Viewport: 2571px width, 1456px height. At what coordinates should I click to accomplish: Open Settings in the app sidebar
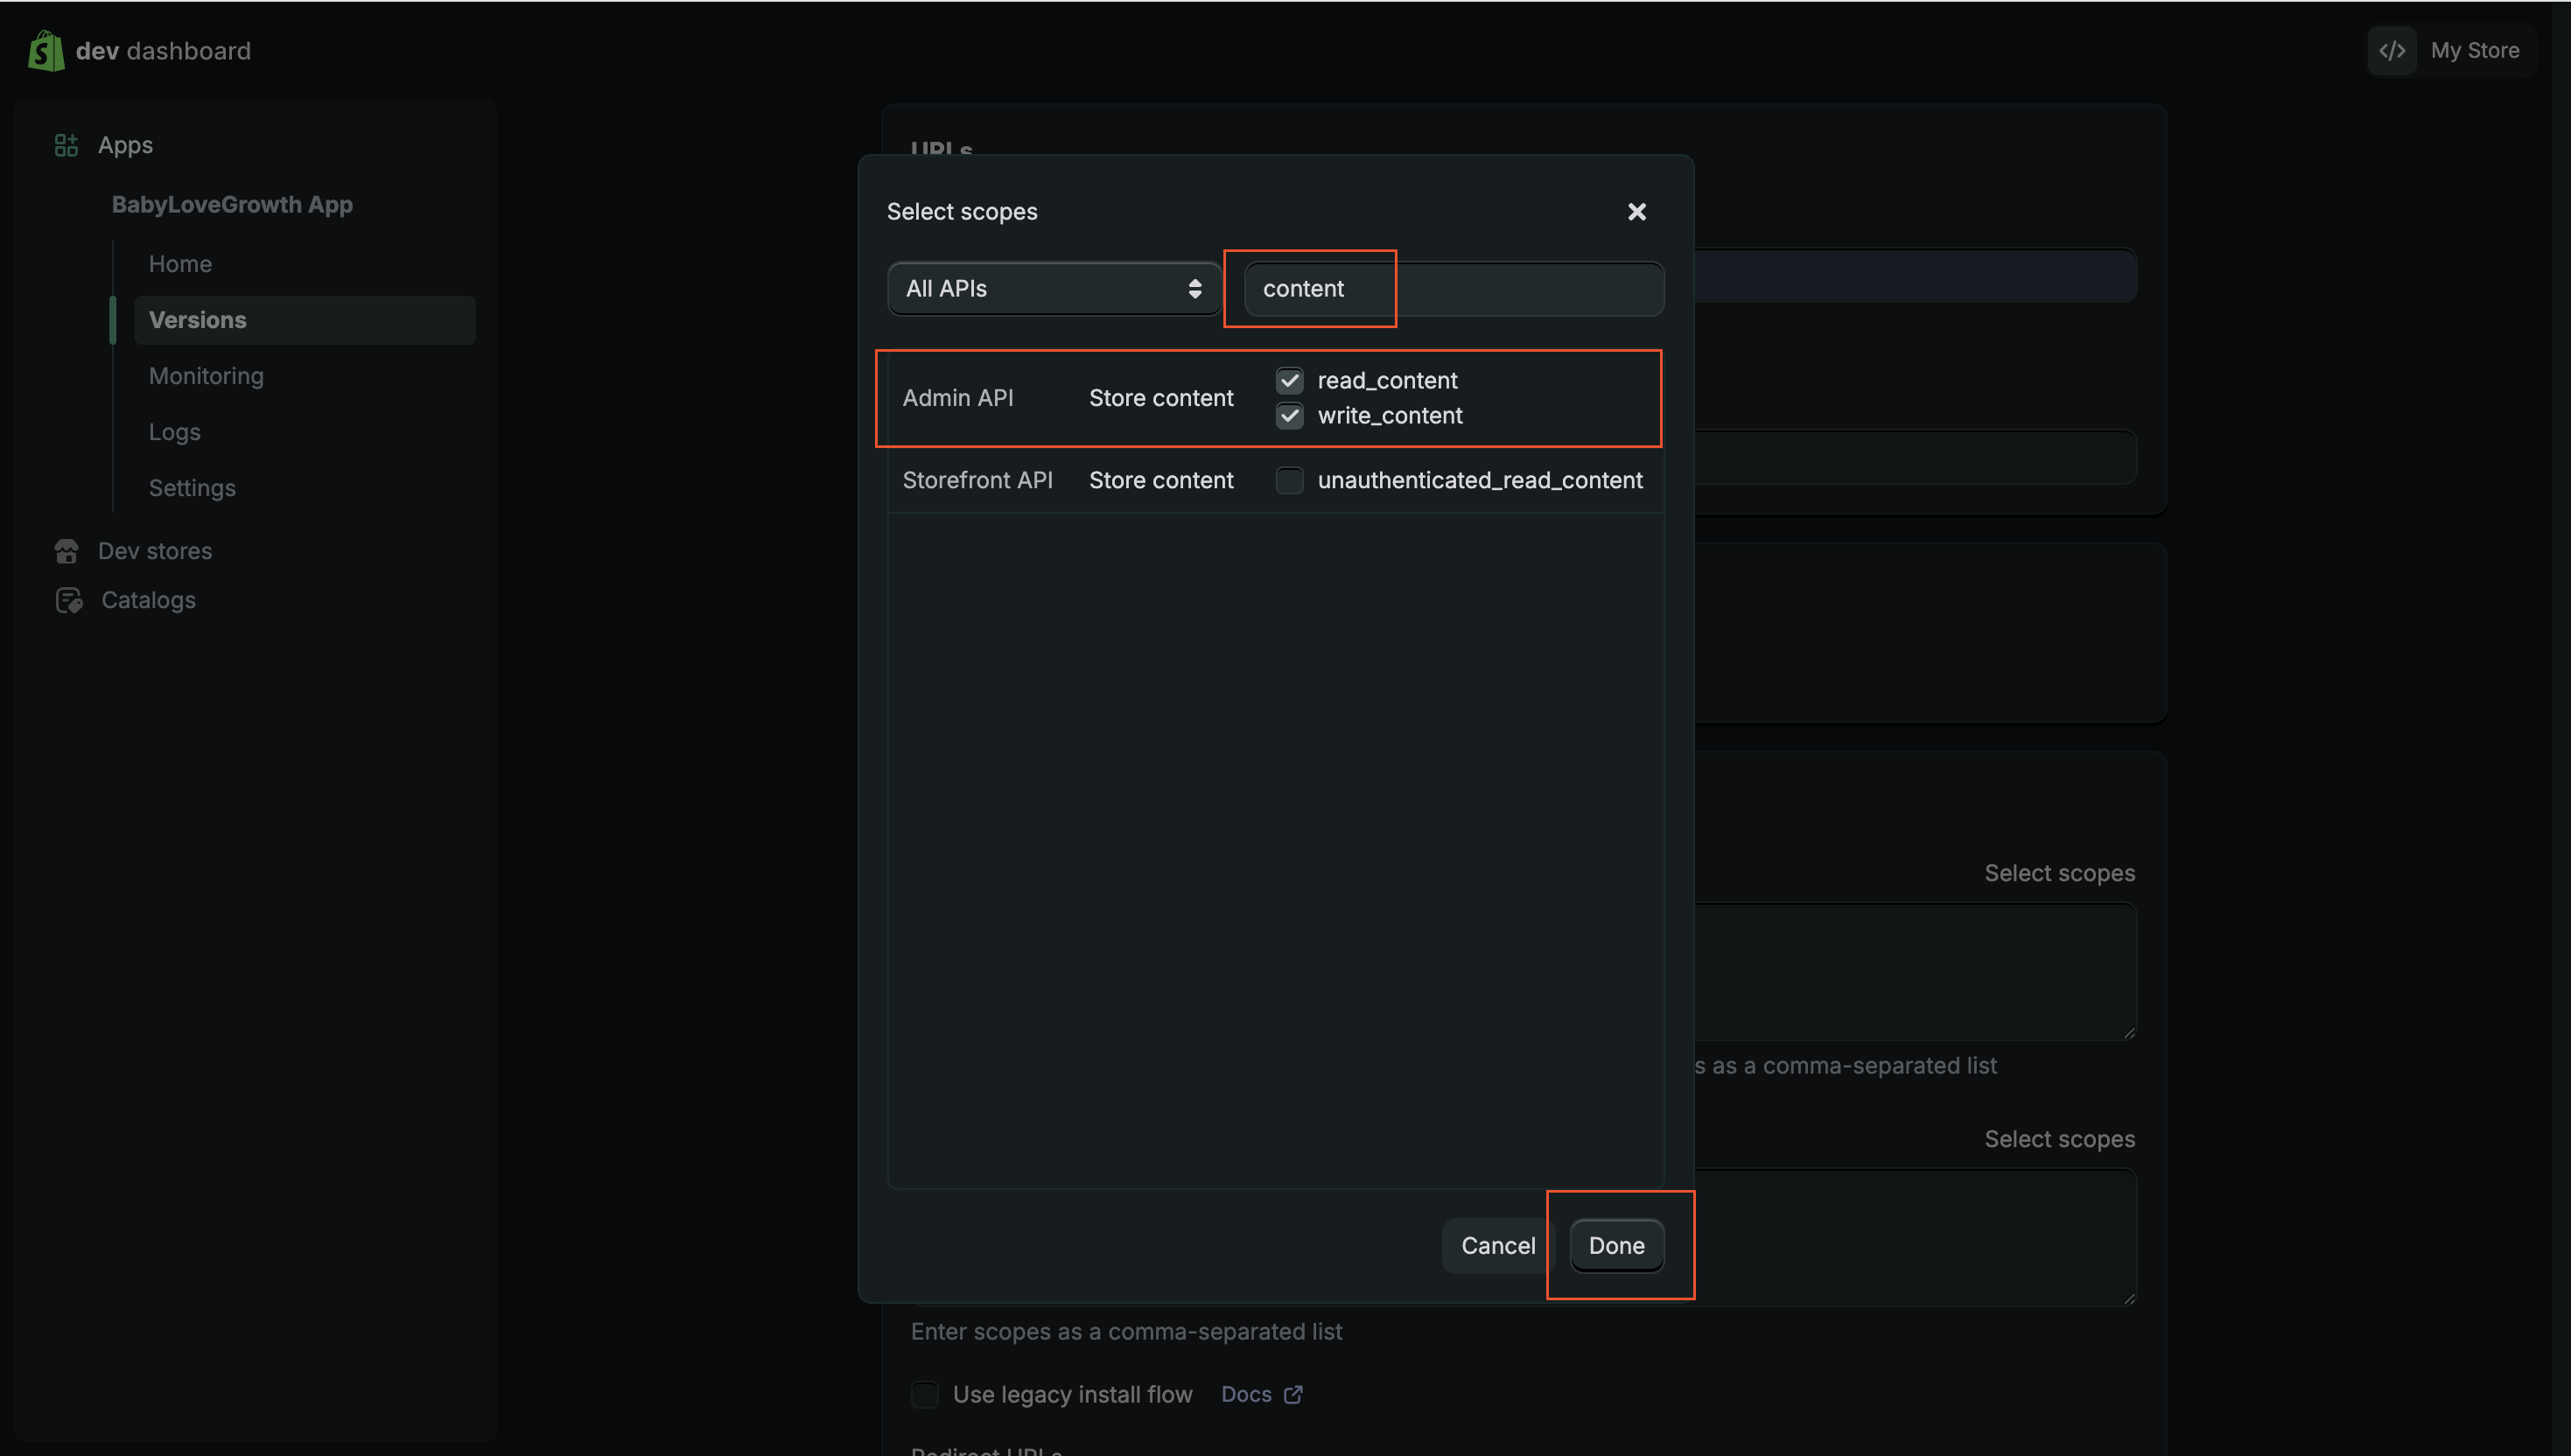point(192,488)
